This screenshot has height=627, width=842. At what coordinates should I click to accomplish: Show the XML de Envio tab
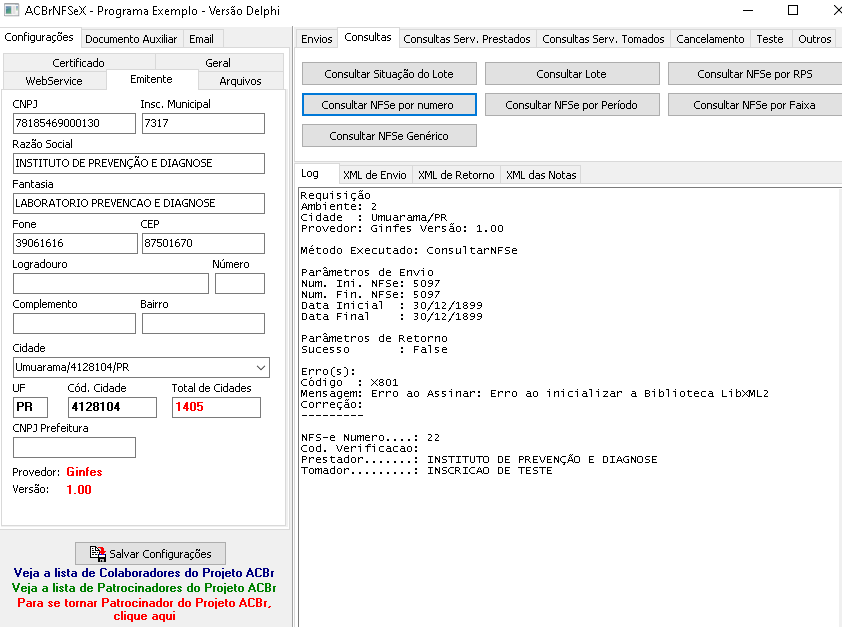375,175
